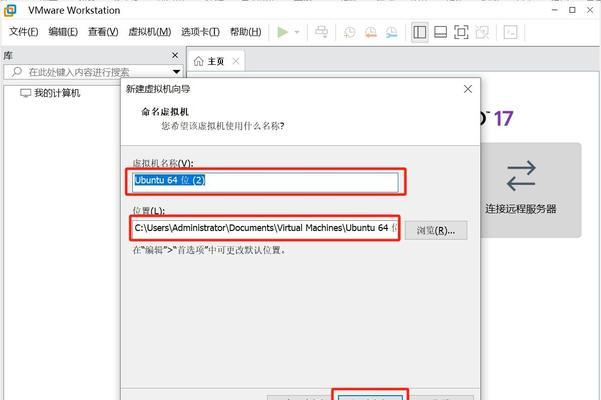Expand the library search dropdown arrow

[176, 72]
